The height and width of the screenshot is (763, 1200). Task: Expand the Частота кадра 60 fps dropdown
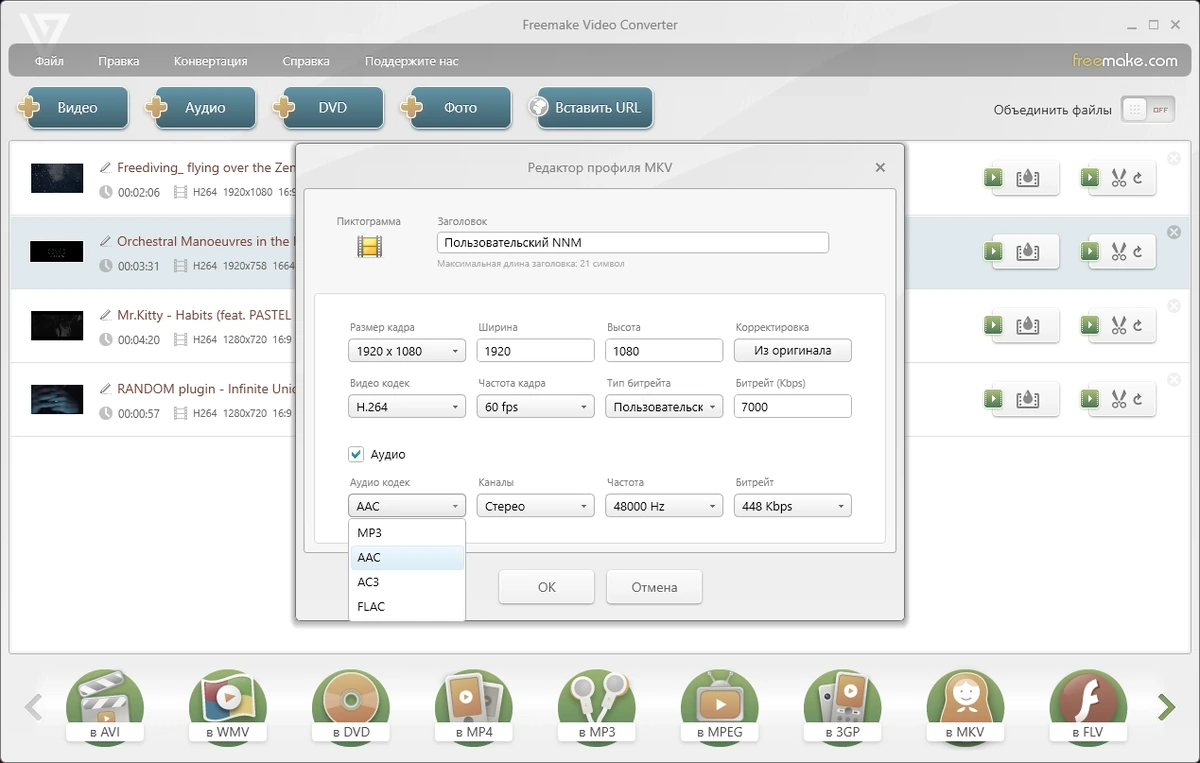point(536,407)
